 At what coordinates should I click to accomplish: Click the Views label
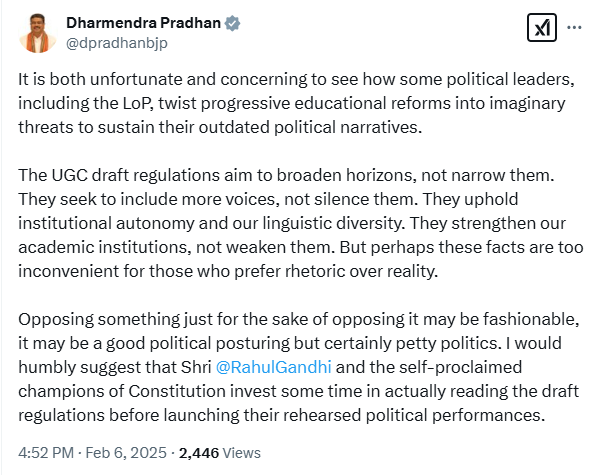click(x=241, y=453)
